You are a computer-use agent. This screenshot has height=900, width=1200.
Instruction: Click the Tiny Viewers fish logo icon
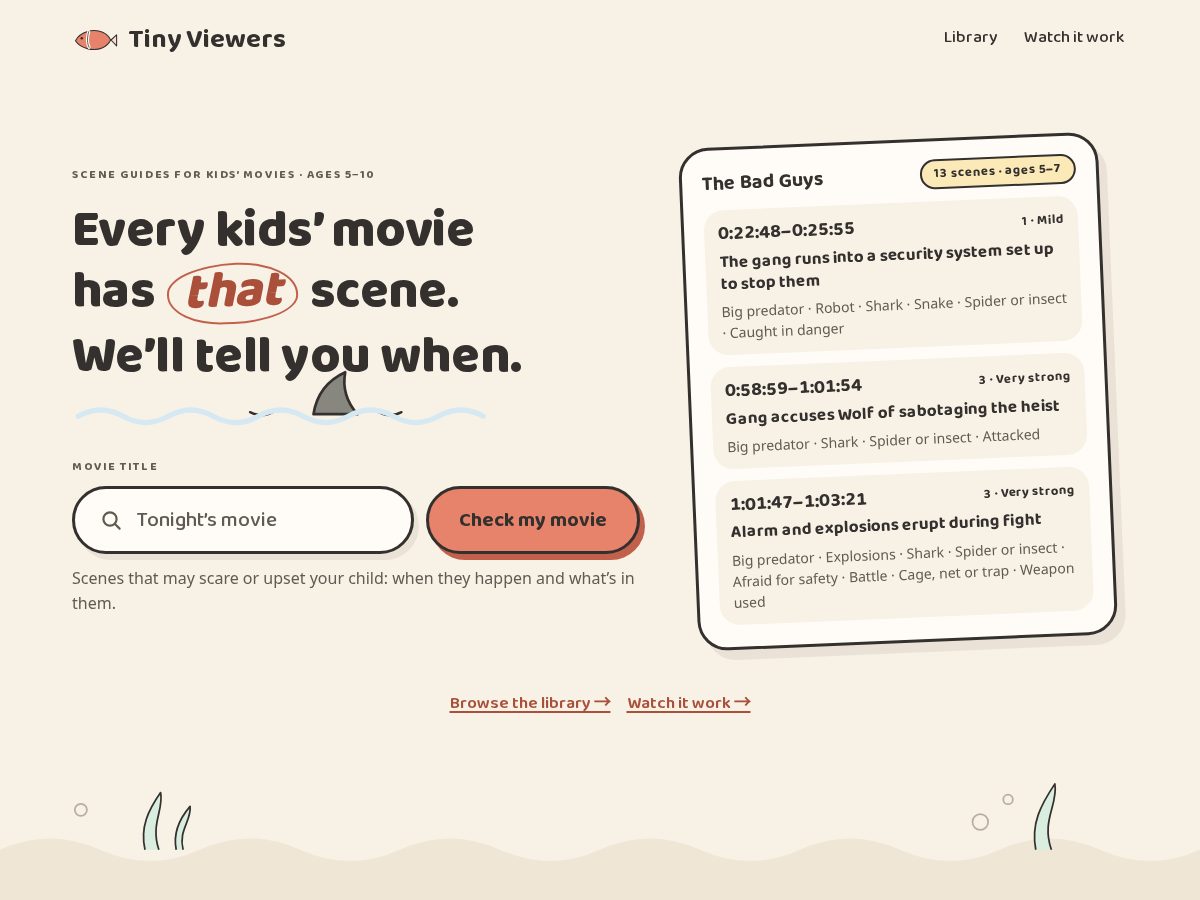(x=96, y=40)
